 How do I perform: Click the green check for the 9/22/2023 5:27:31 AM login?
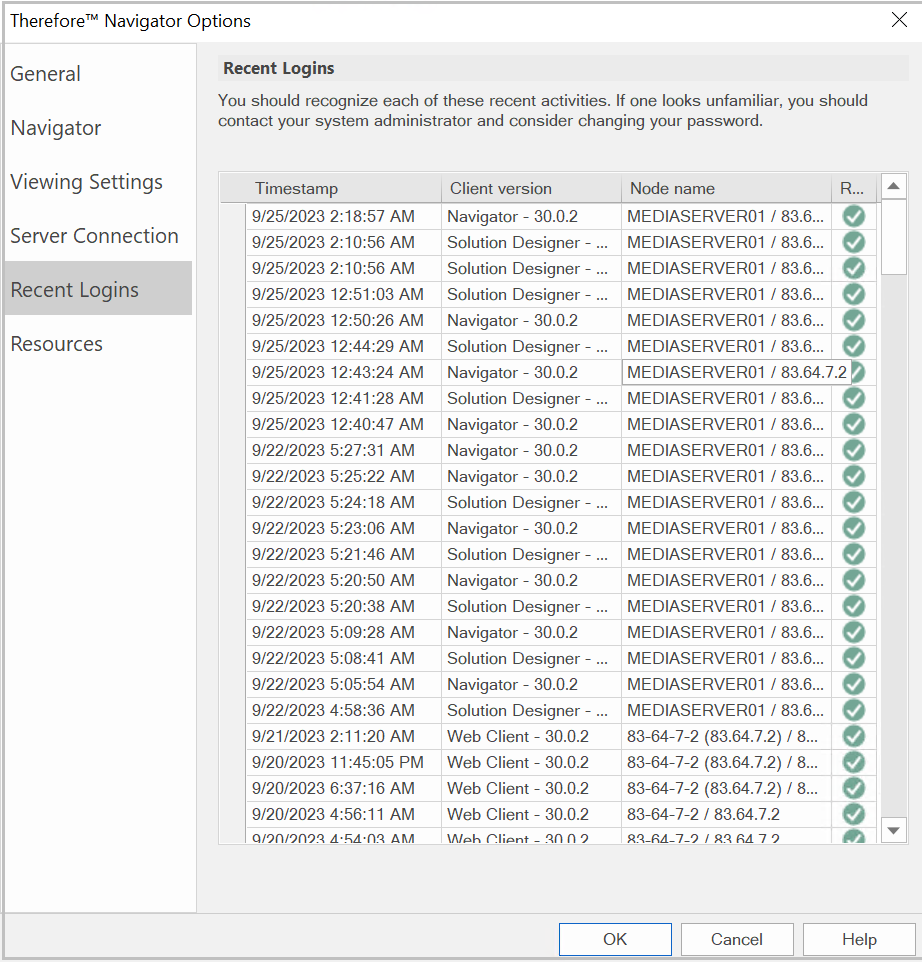coord(854,450)
